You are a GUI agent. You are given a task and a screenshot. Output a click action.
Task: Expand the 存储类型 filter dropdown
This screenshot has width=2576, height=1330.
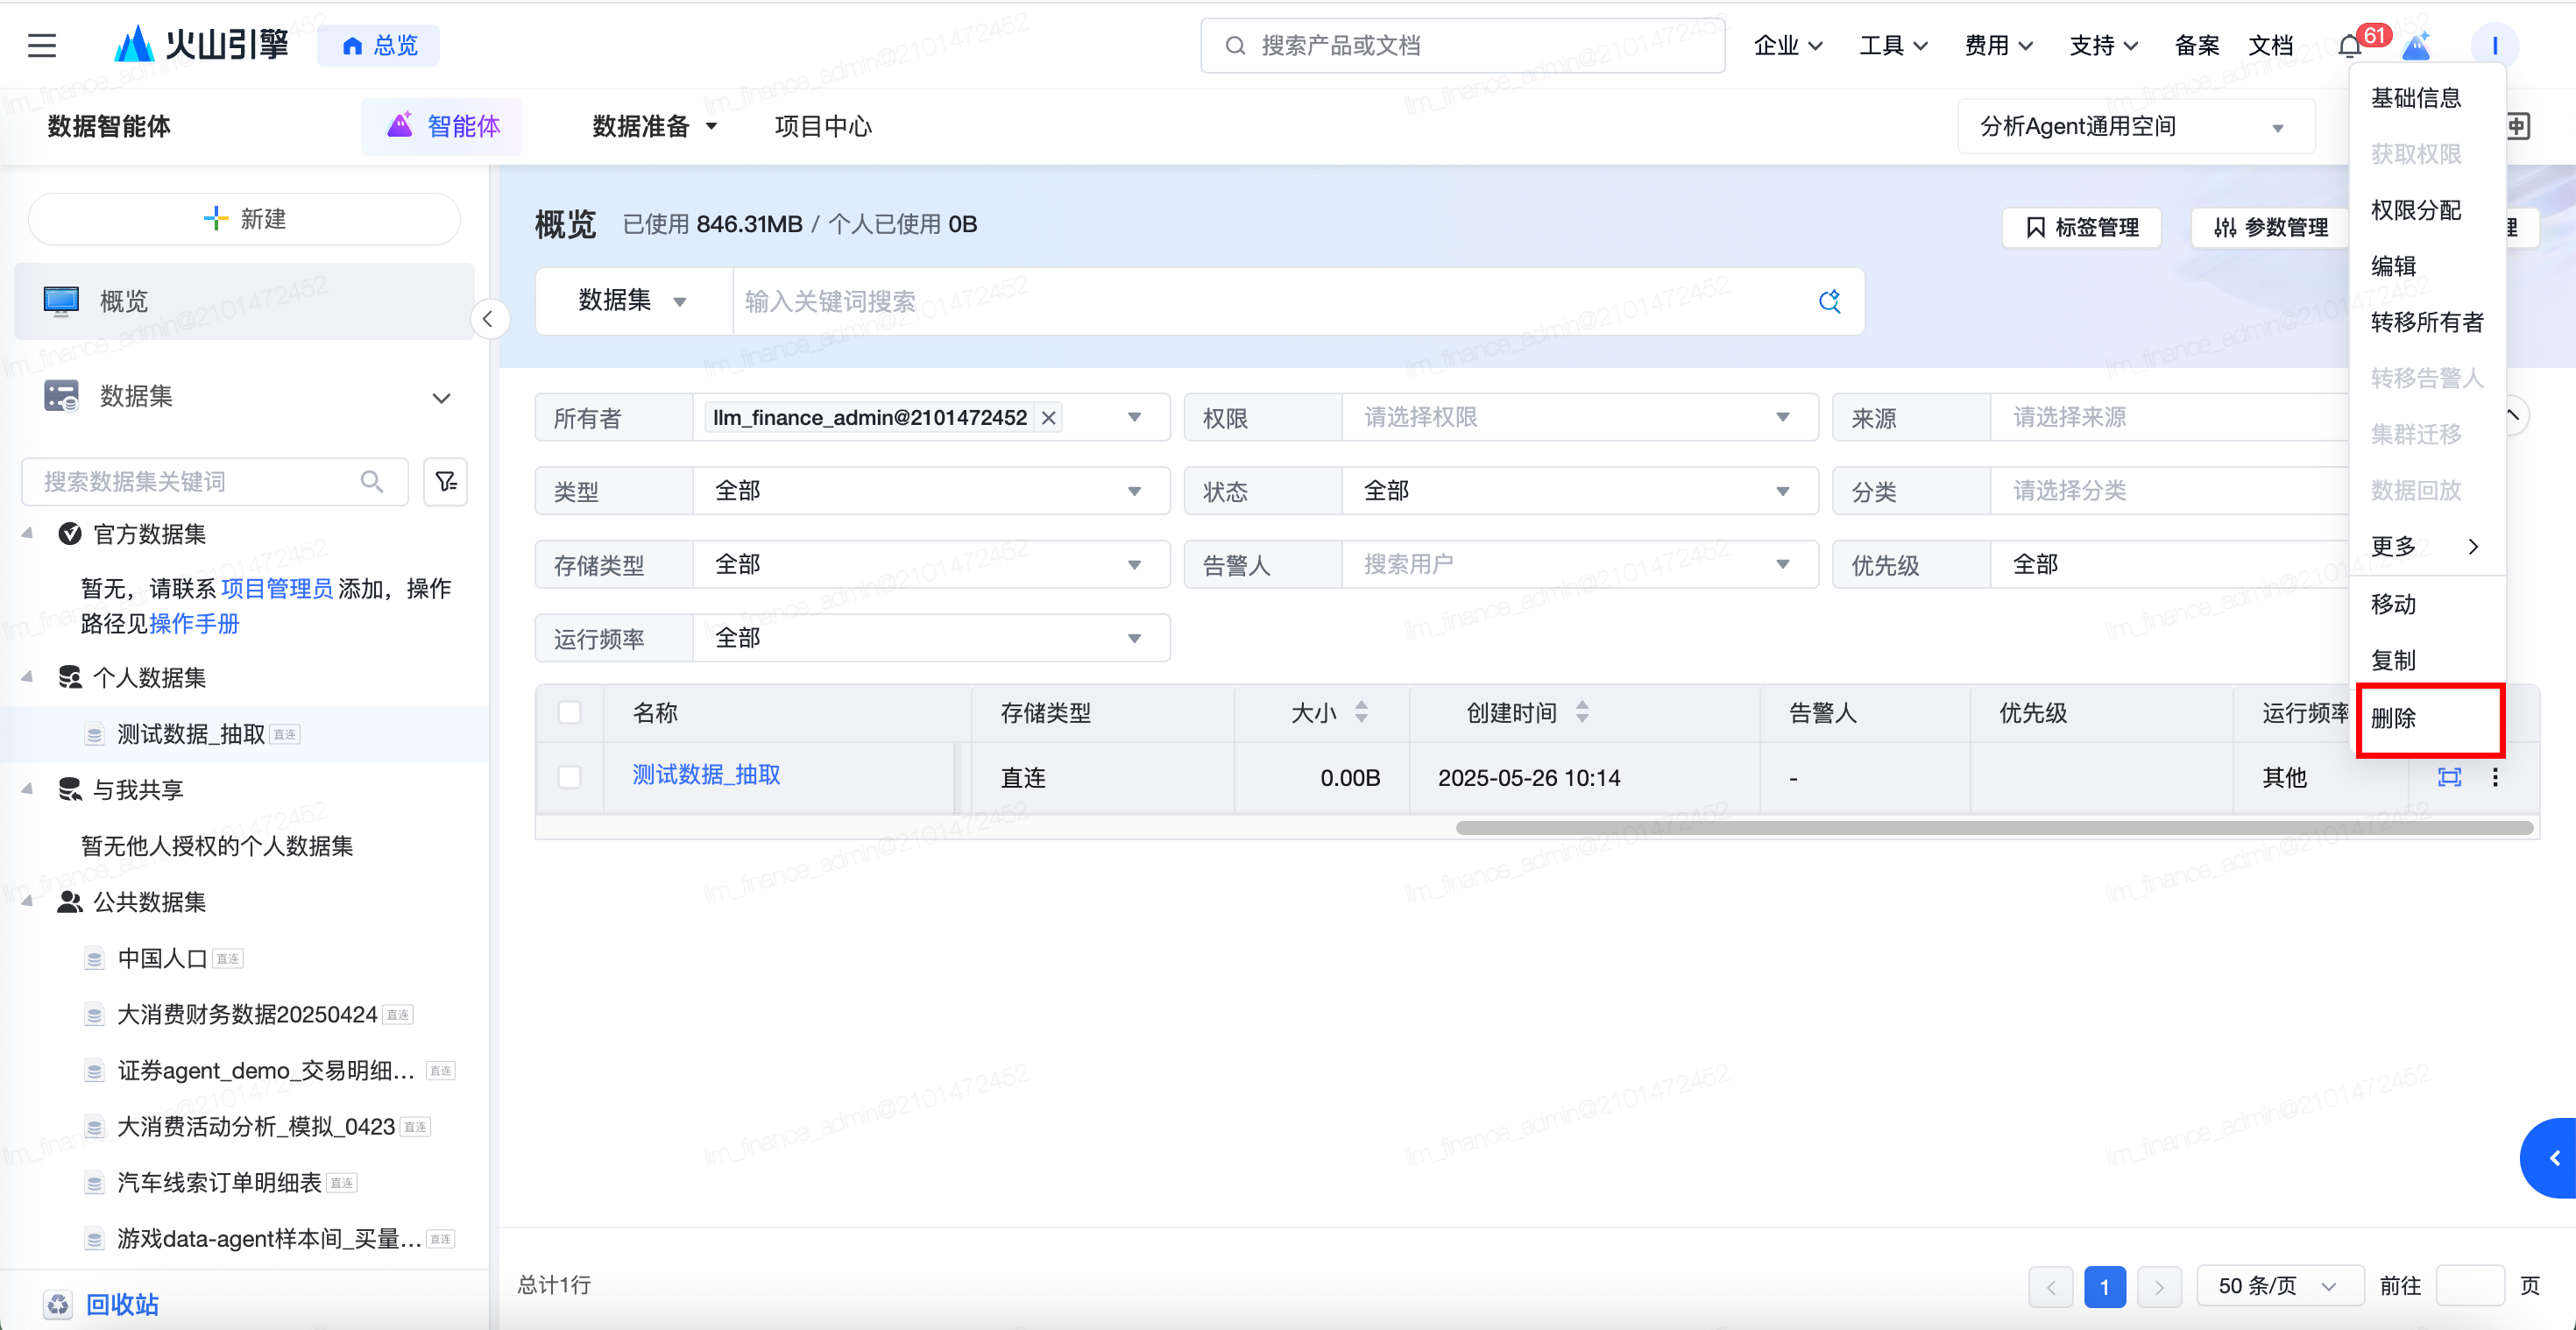click(x=930, y=565)
